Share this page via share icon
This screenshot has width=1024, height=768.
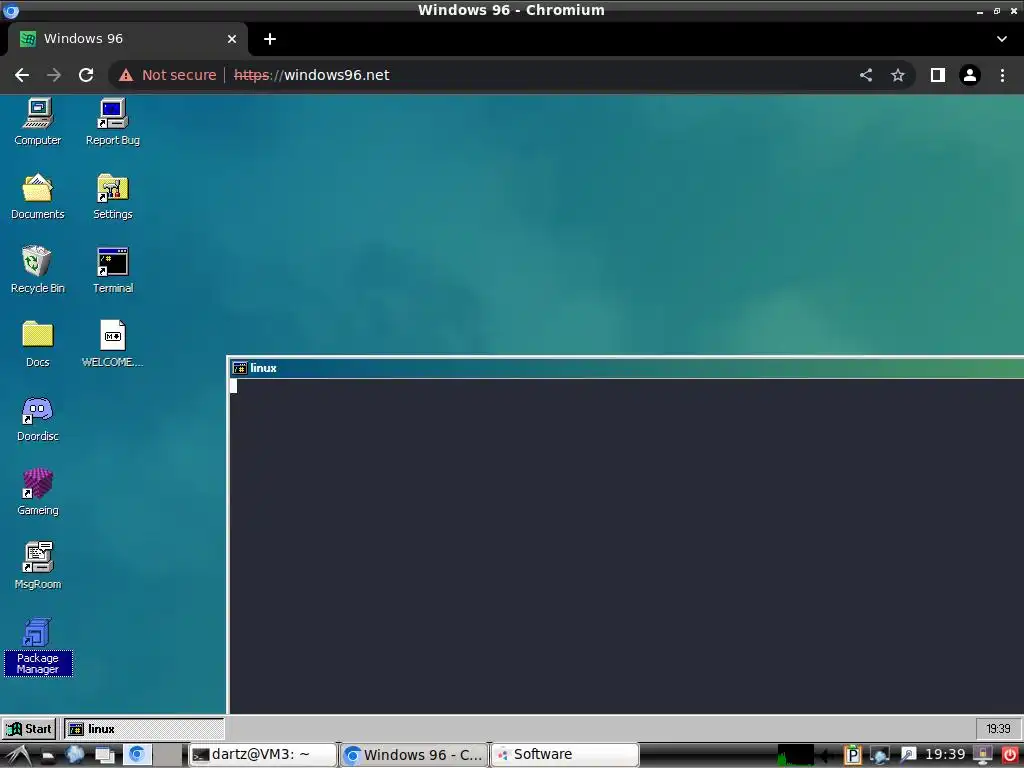(866, 75)
